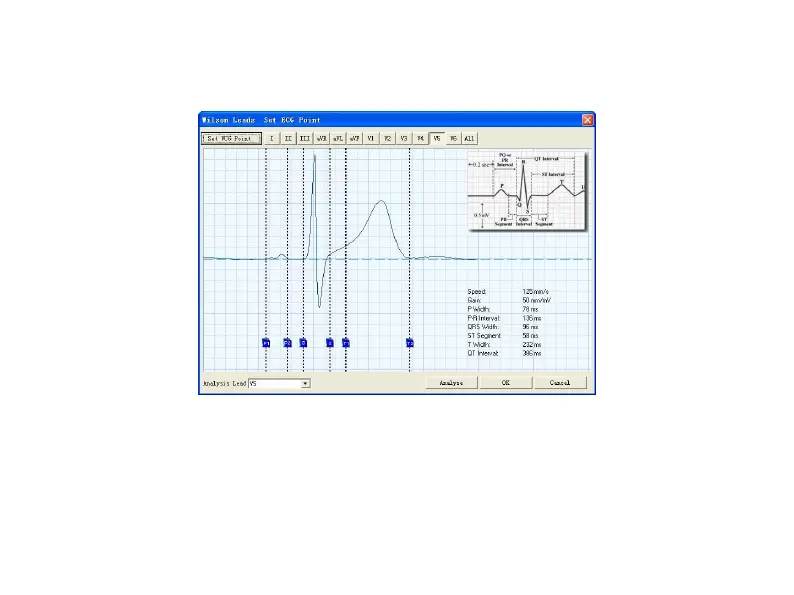Screen dimensions: 794x595
Task: Click the P Width value 78 ms
Action: pos(530,309)
